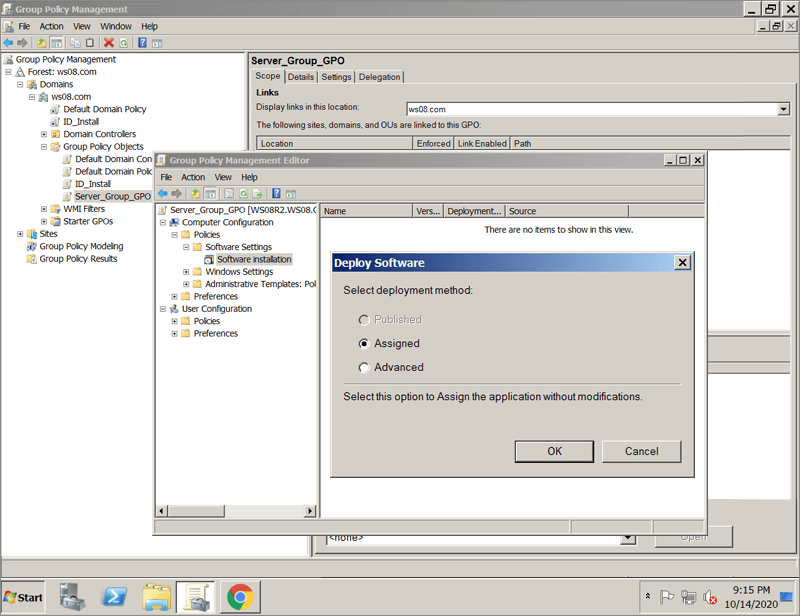Screen dimensions: 800x616
Task: Click Refresh icon in Editor toolbar
Action: pos(243,193)
